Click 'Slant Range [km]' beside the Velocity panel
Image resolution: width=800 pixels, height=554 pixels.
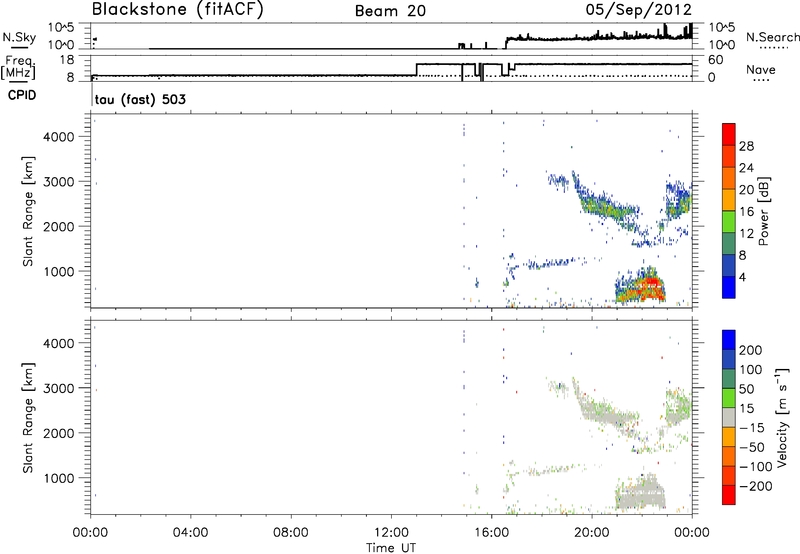click(28, 418)
